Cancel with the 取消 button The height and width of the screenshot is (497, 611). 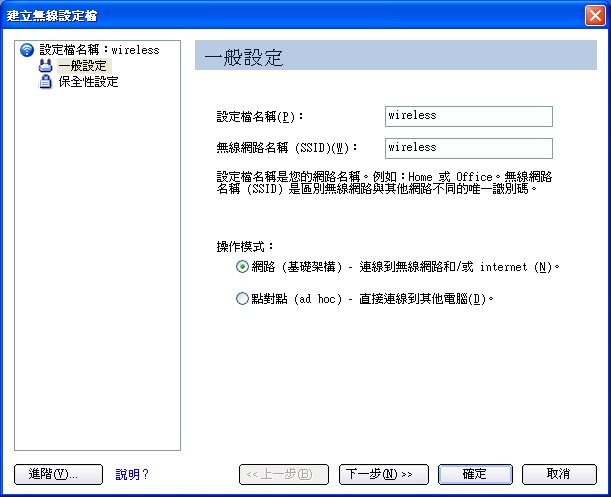(559, 474)
